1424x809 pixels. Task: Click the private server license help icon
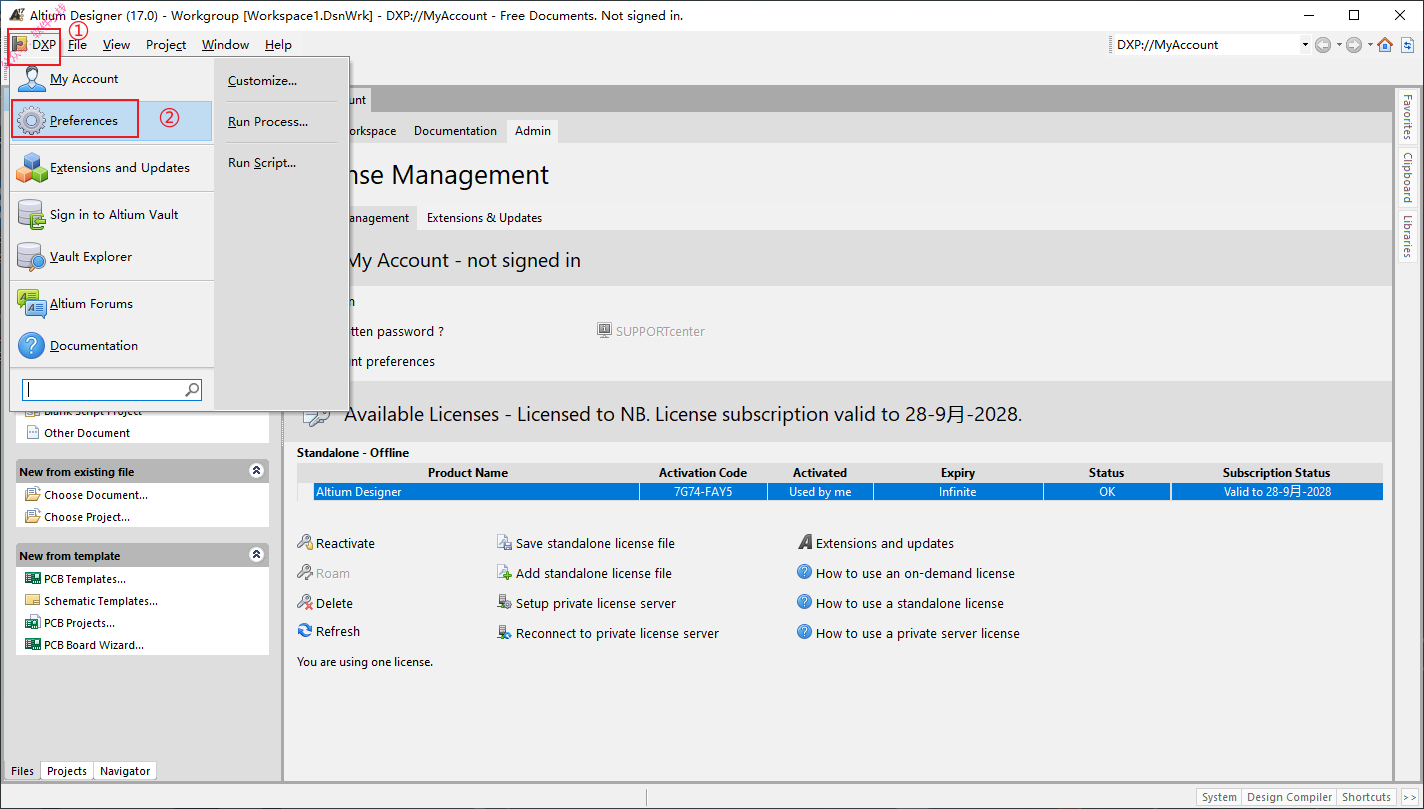coord(804,633)
